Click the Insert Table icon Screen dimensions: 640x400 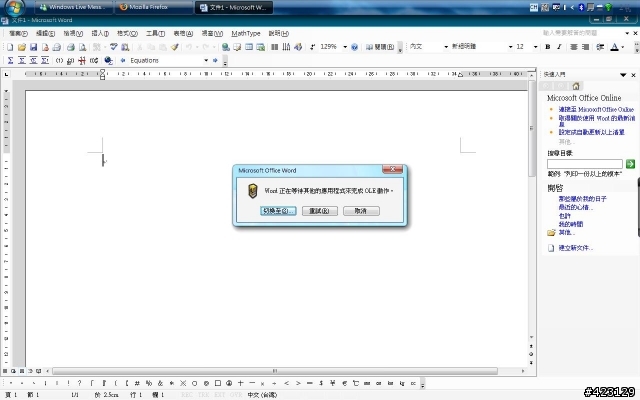[249, 47]
